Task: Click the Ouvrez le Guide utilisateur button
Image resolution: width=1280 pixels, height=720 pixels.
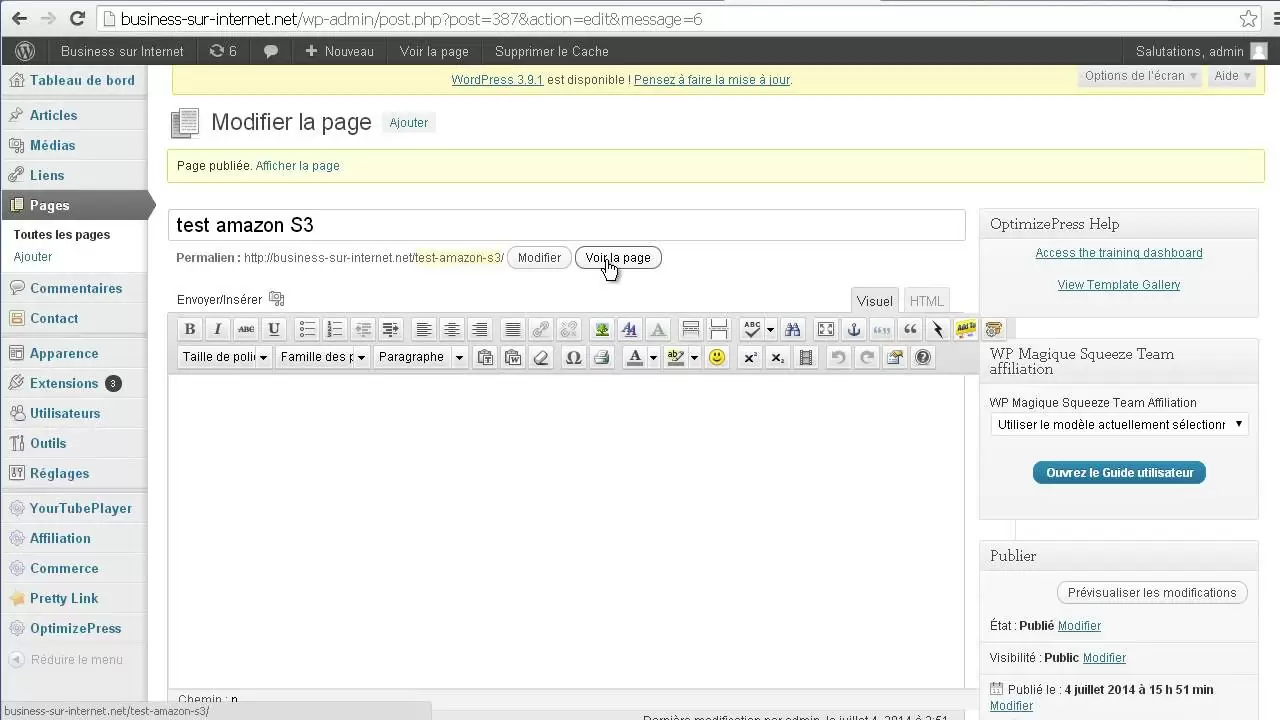Action: 1119,473
